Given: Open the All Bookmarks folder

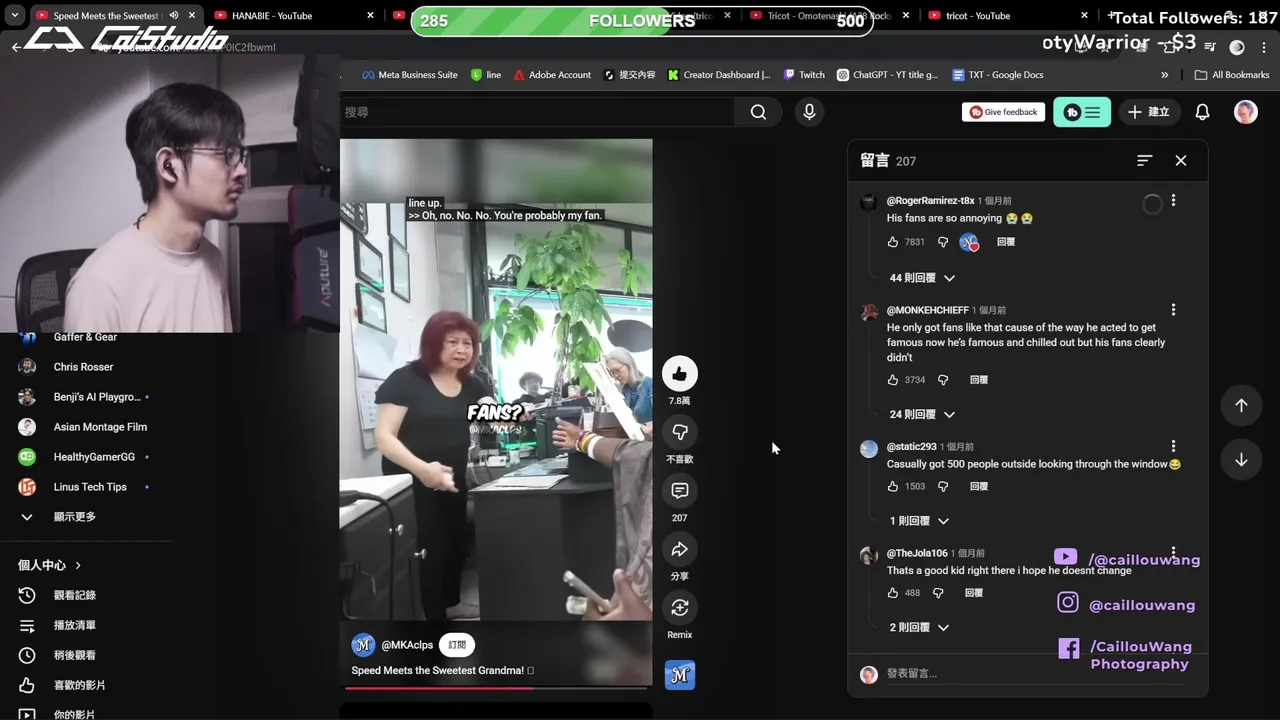Looking at the screenshot, I should [x=1232, y=75].
